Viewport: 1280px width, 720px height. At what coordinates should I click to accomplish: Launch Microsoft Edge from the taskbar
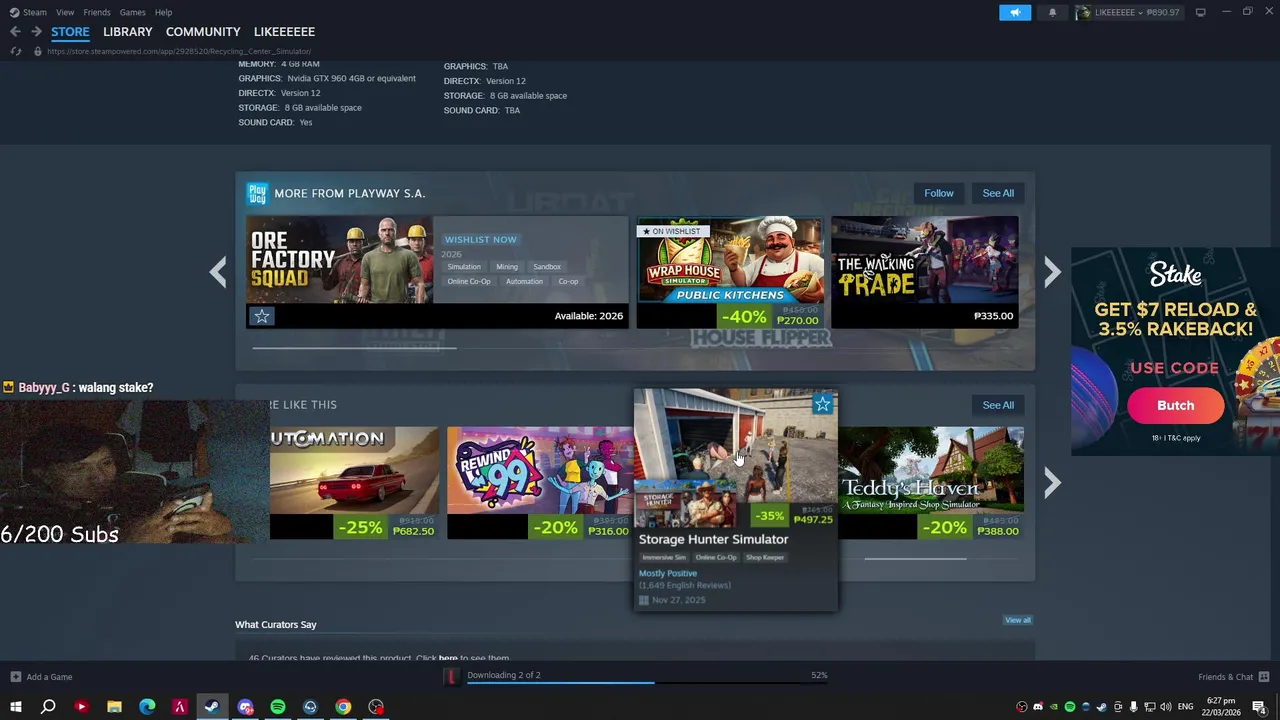coord(147,707)
